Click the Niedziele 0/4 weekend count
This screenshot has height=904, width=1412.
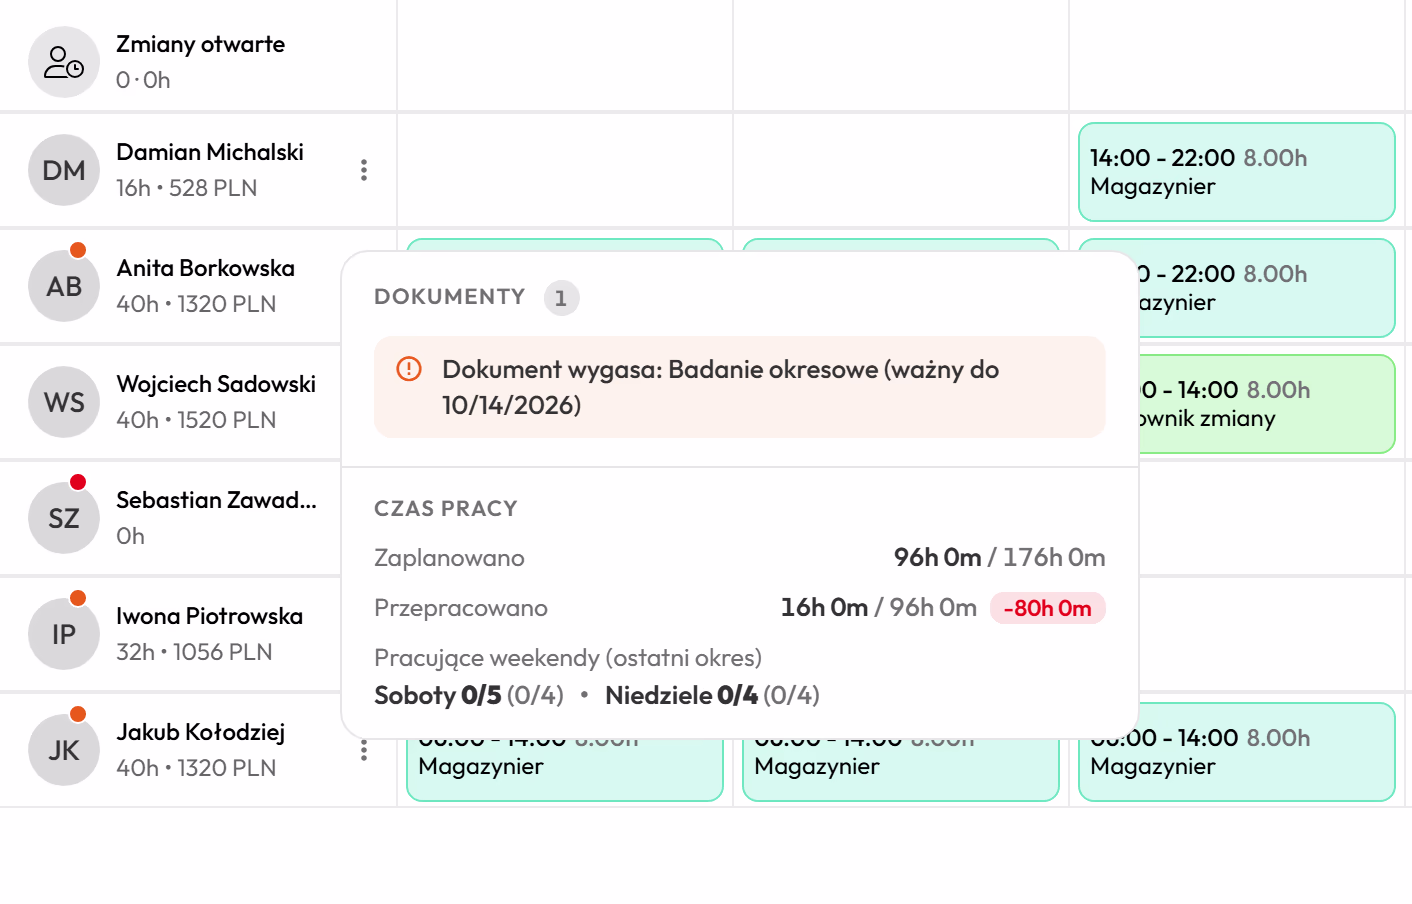pos(712,695)
